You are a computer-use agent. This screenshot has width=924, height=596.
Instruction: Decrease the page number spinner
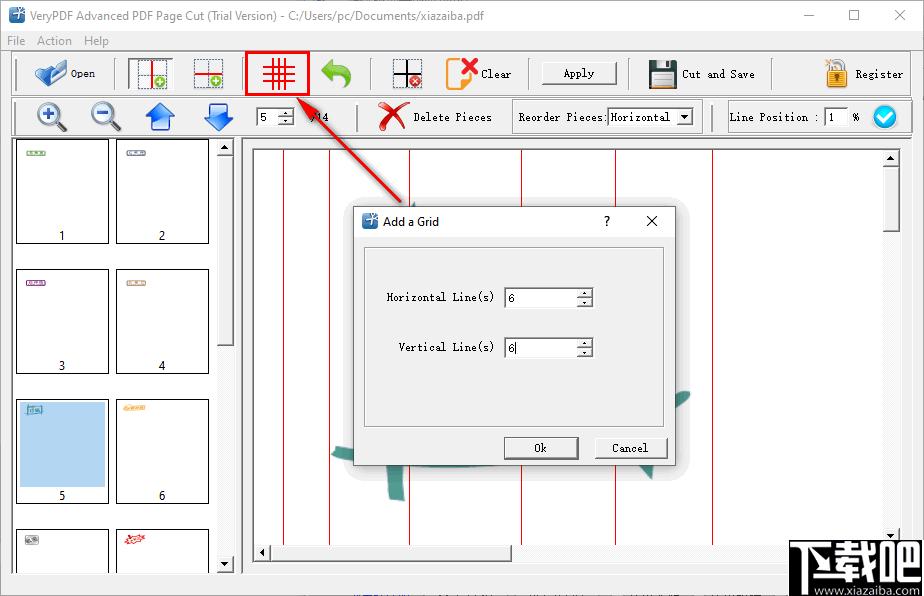pos(285,121)
